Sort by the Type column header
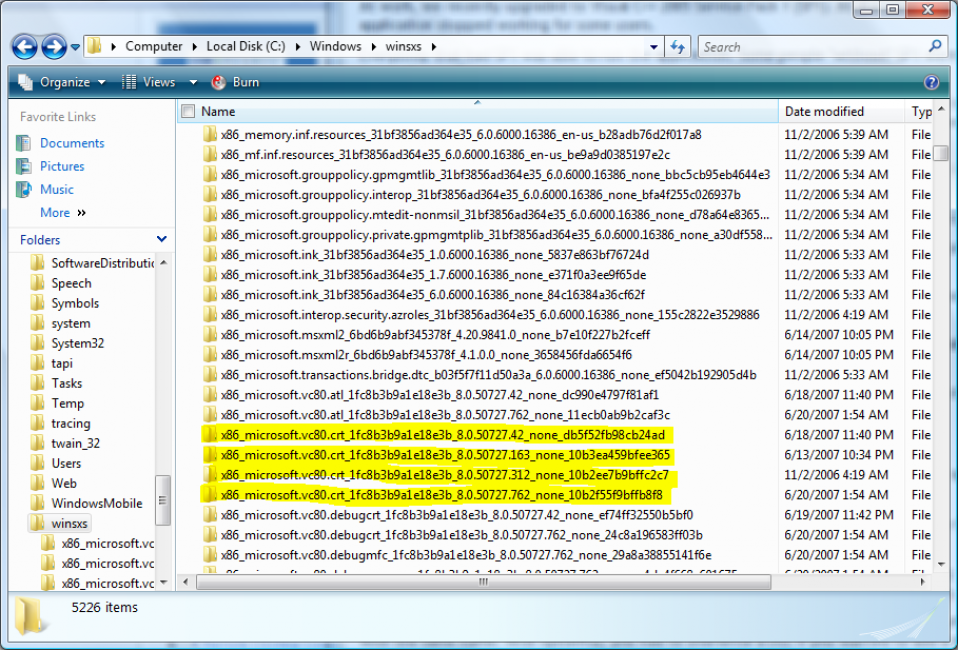 click(x=921, y=111)
